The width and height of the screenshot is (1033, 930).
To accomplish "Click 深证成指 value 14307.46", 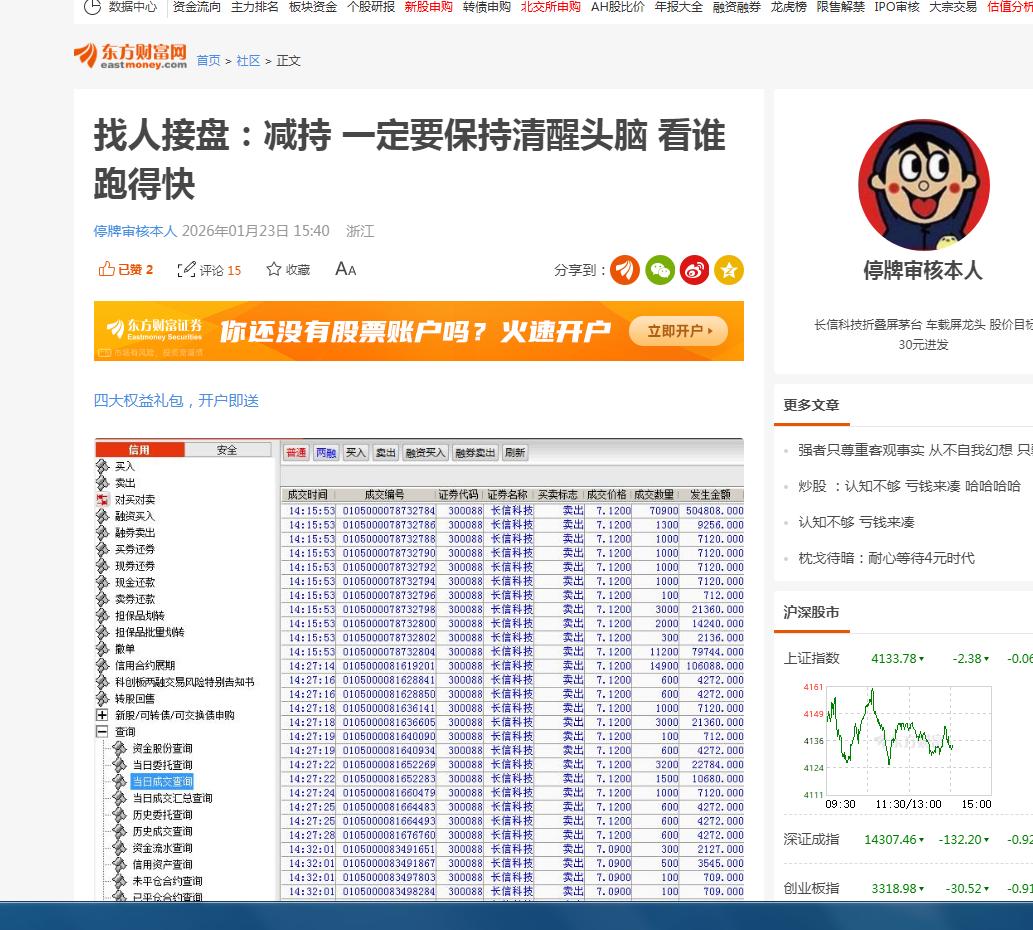I will (x=891, y=839).
